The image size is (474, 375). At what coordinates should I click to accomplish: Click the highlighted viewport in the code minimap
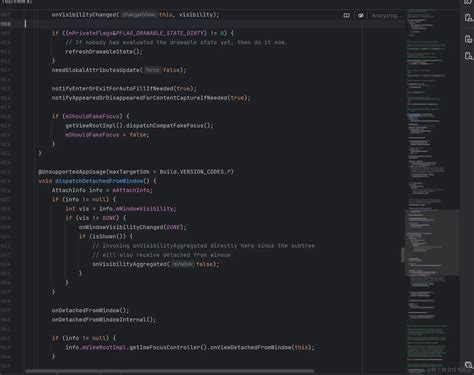click(432, 243)
